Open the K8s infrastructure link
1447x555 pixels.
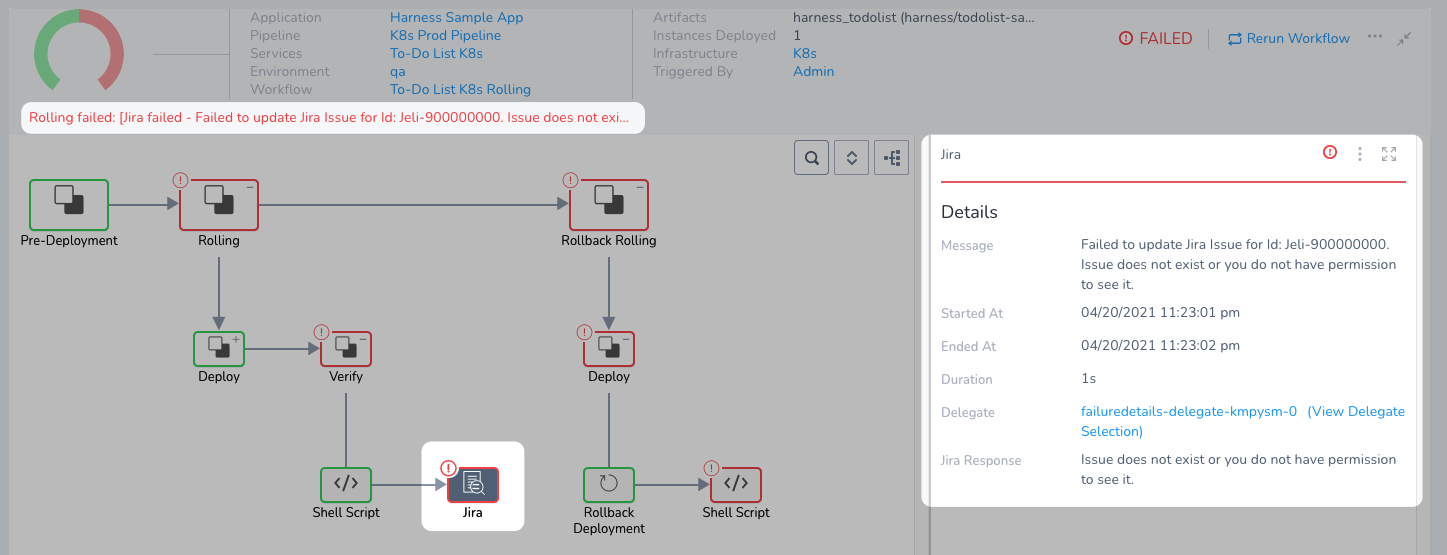(805, 53)
